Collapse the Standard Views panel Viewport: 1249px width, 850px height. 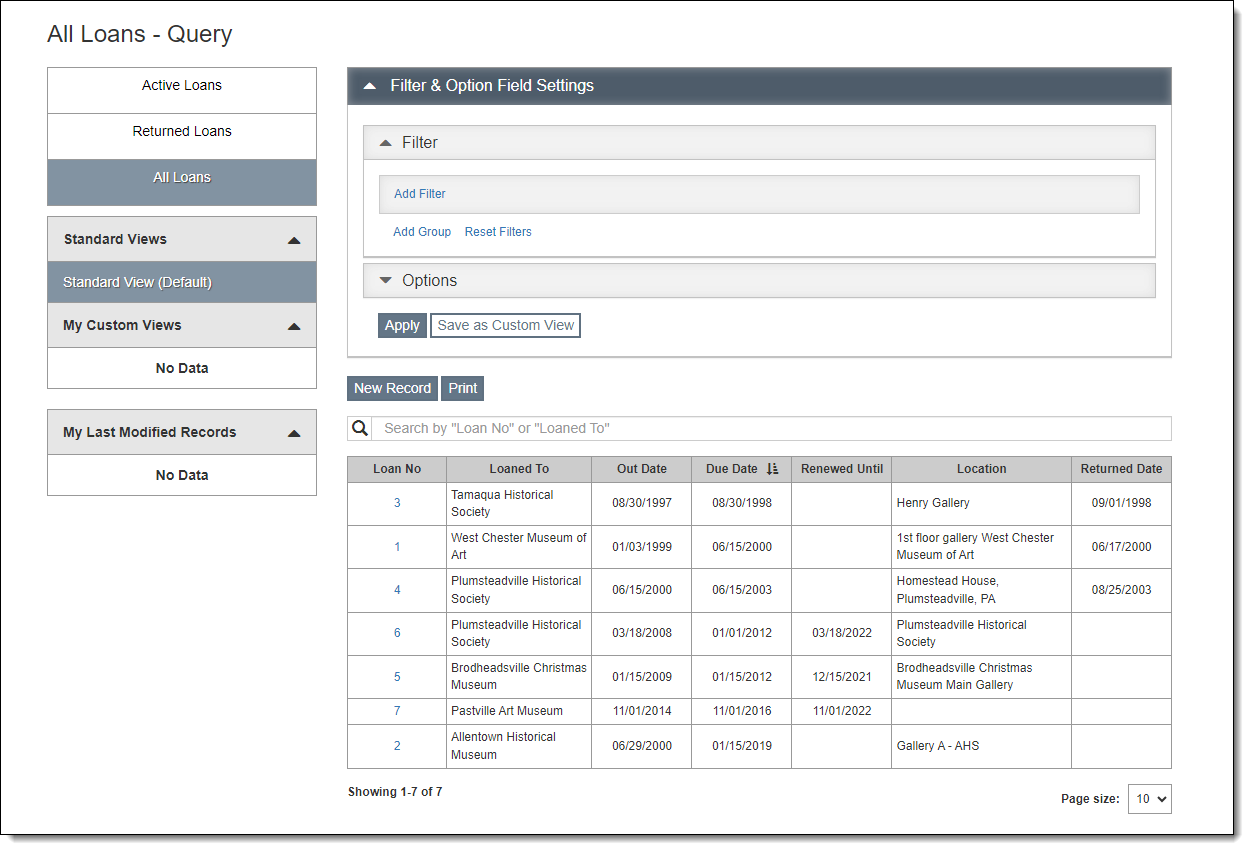[x=294, y=240]
